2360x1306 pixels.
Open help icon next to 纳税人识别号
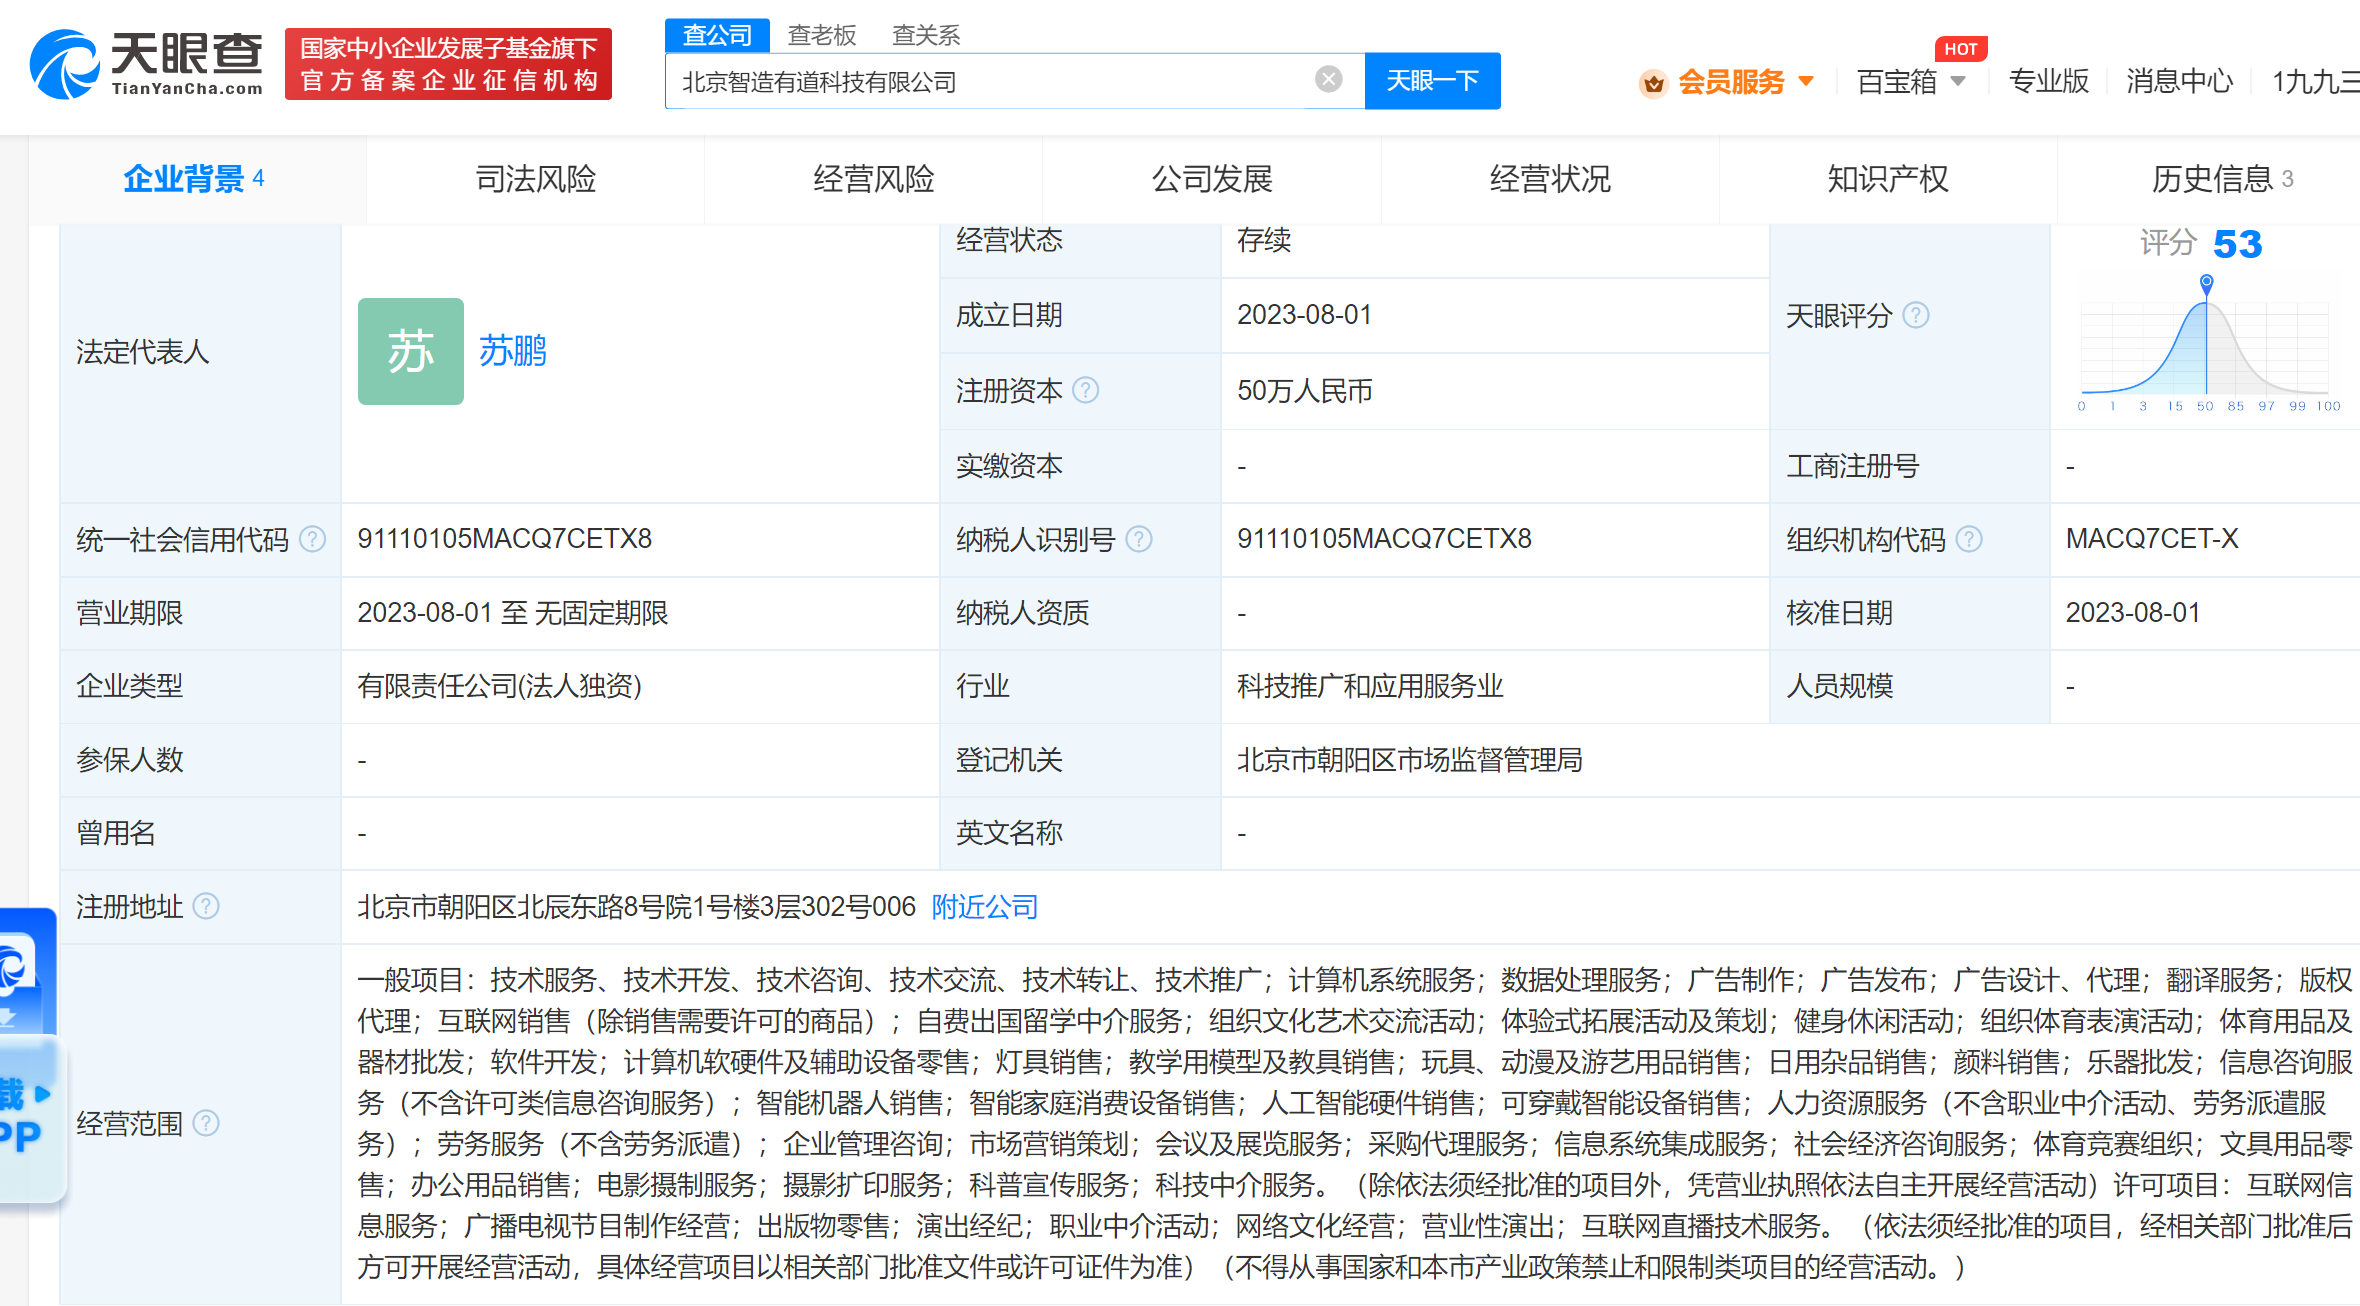(1138, 539)
